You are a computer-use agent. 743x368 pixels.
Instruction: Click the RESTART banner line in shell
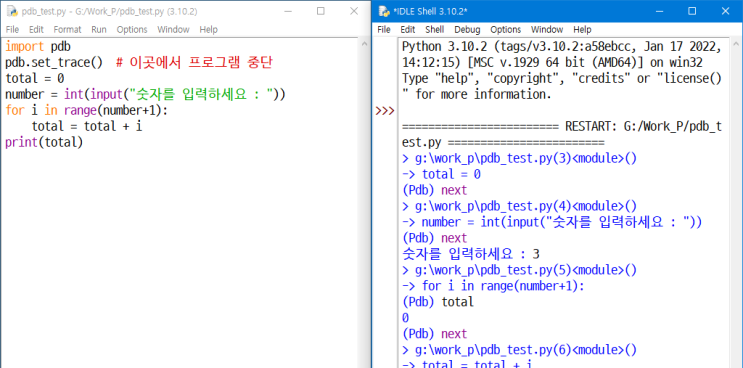pyautogui.click(x=562, y=135)
